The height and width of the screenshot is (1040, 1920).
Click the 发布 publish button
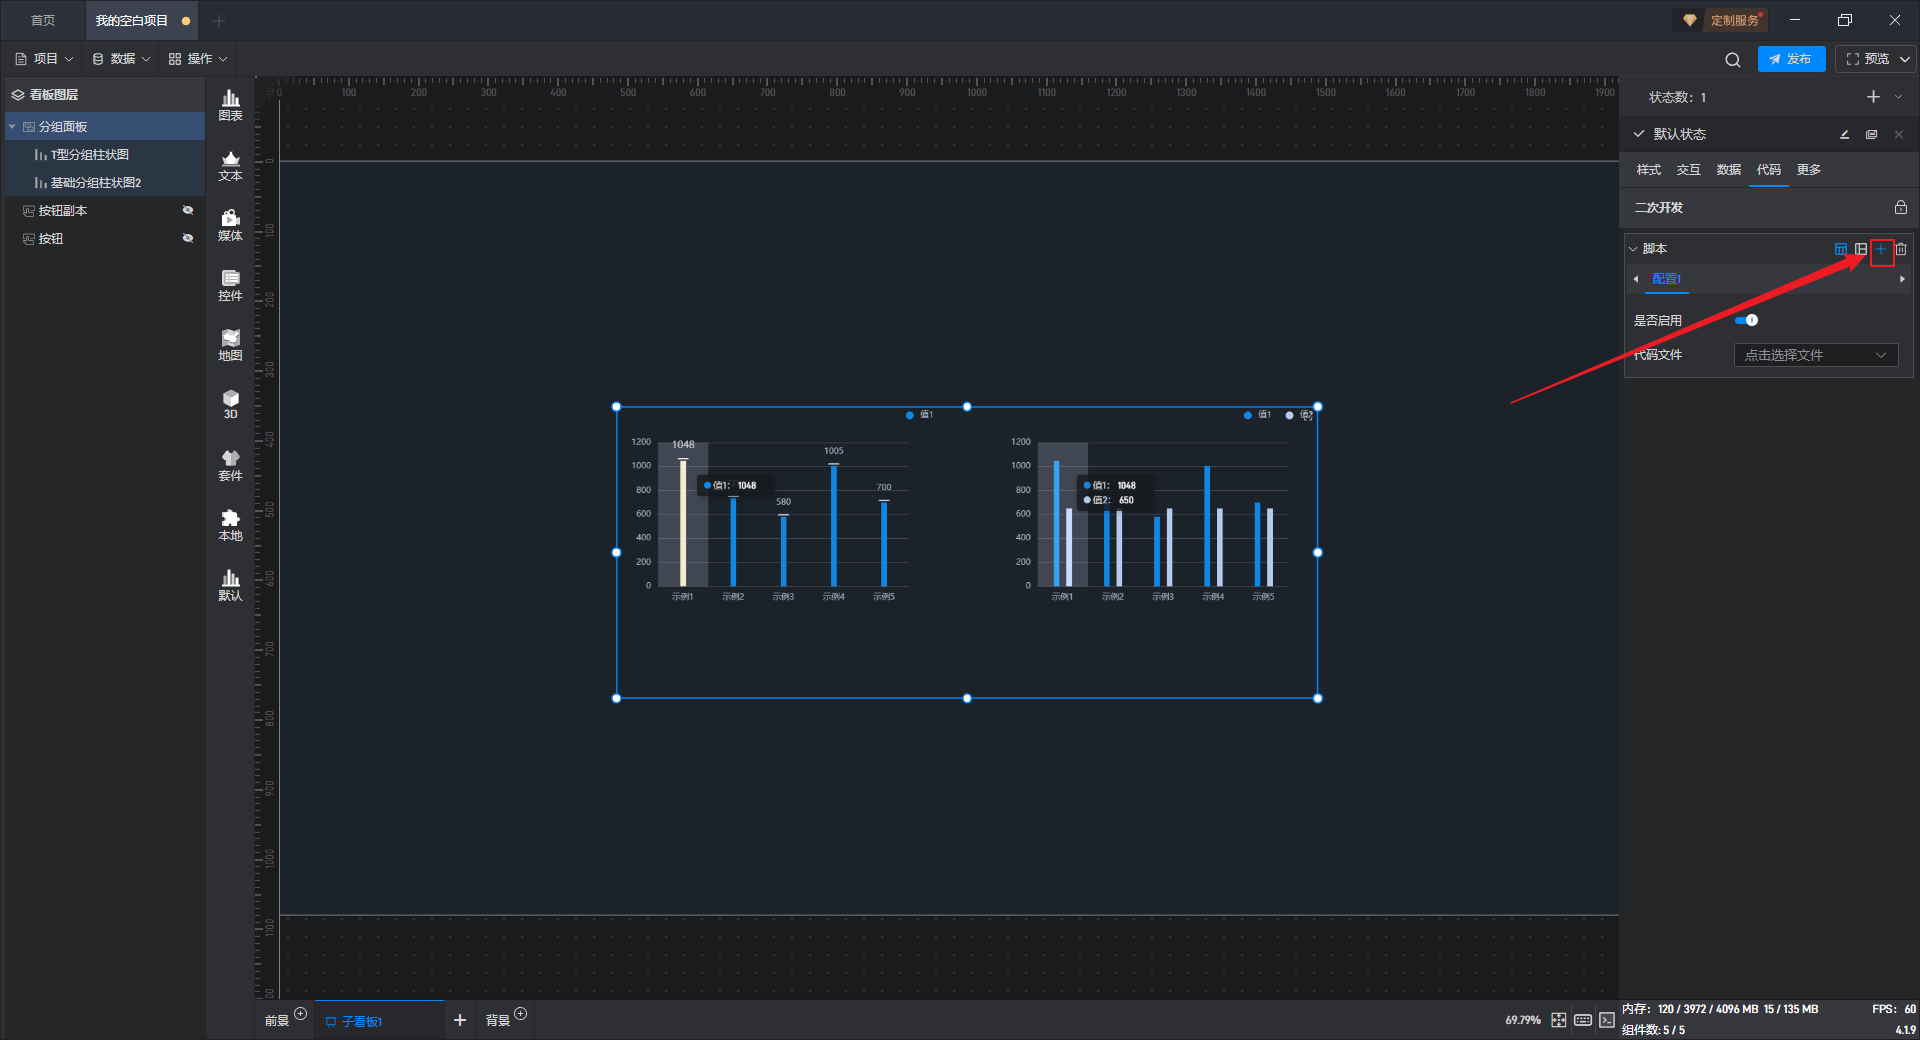[x=1790, y=59]
